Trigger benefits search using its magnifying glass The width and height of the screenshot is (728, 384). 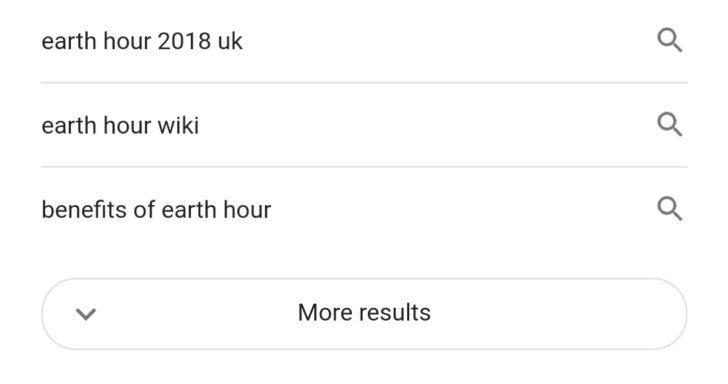(x=670, y=208)
